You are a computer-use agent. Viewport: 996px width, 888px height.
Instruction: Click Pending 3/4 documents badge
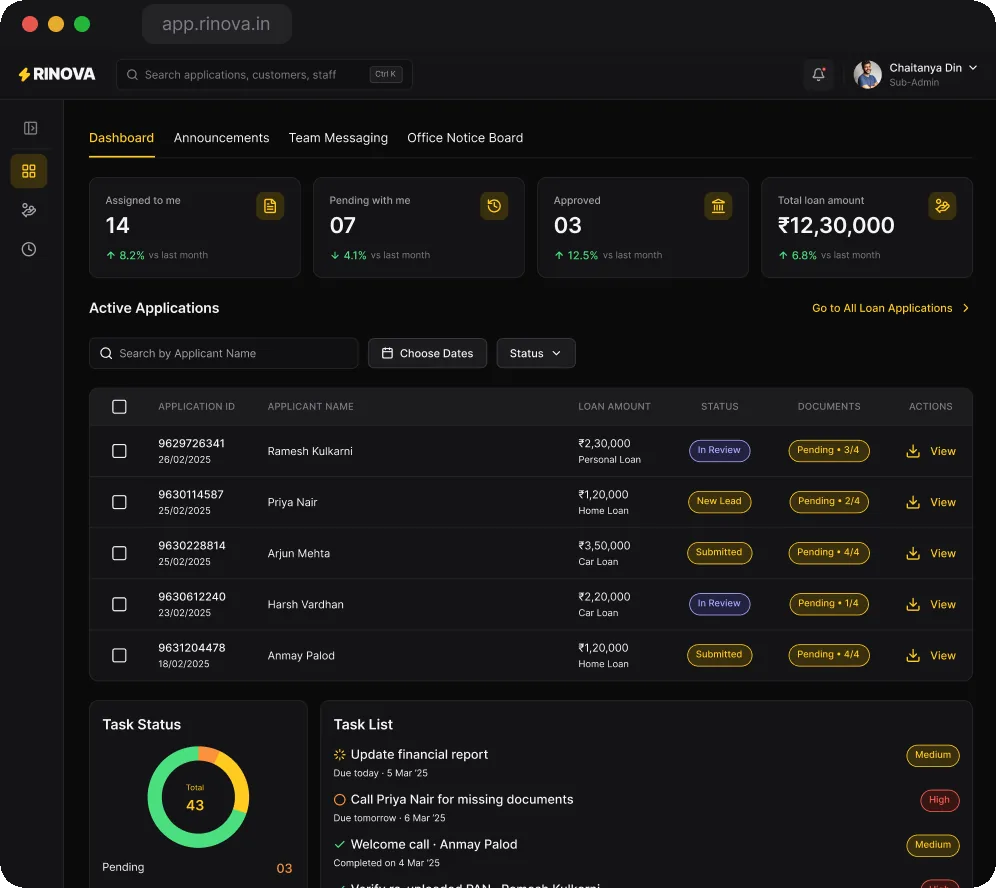pyautogui.click(x=828, y=450)
